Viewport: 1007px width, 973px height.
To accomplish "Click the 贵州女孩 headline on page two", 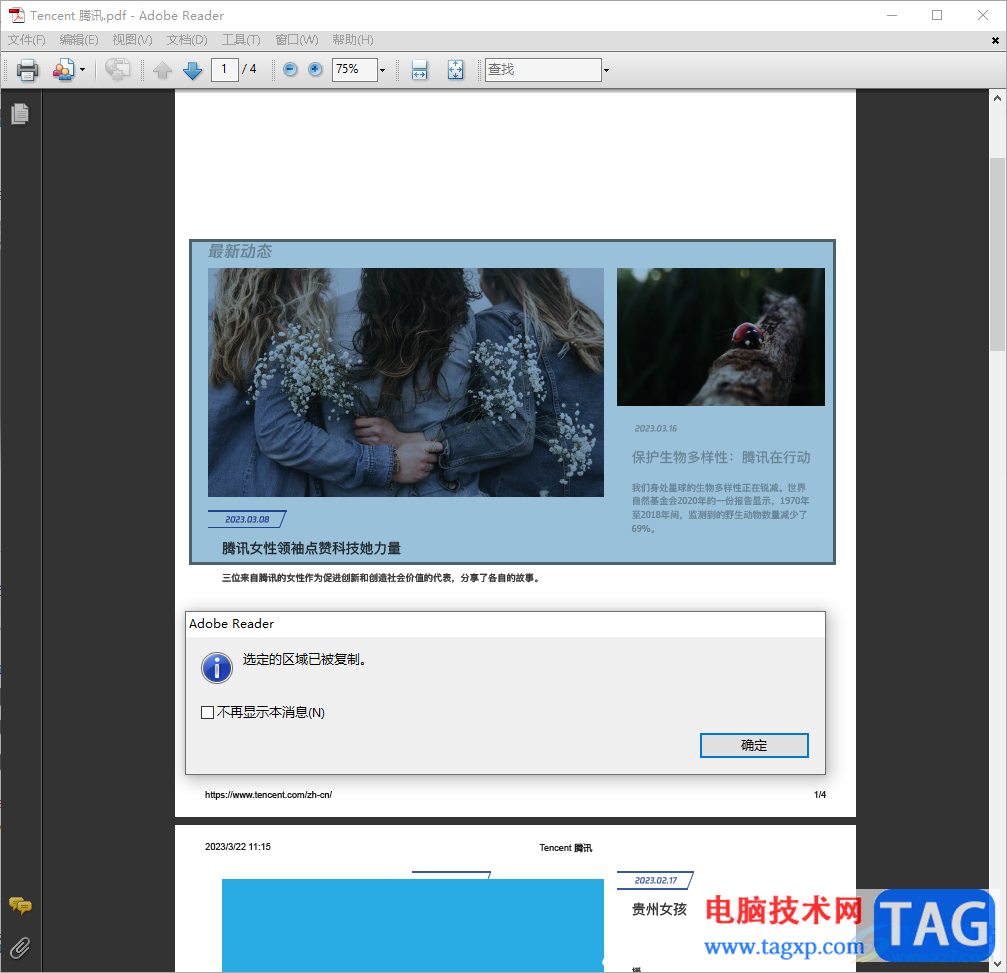I will point(660,909).
